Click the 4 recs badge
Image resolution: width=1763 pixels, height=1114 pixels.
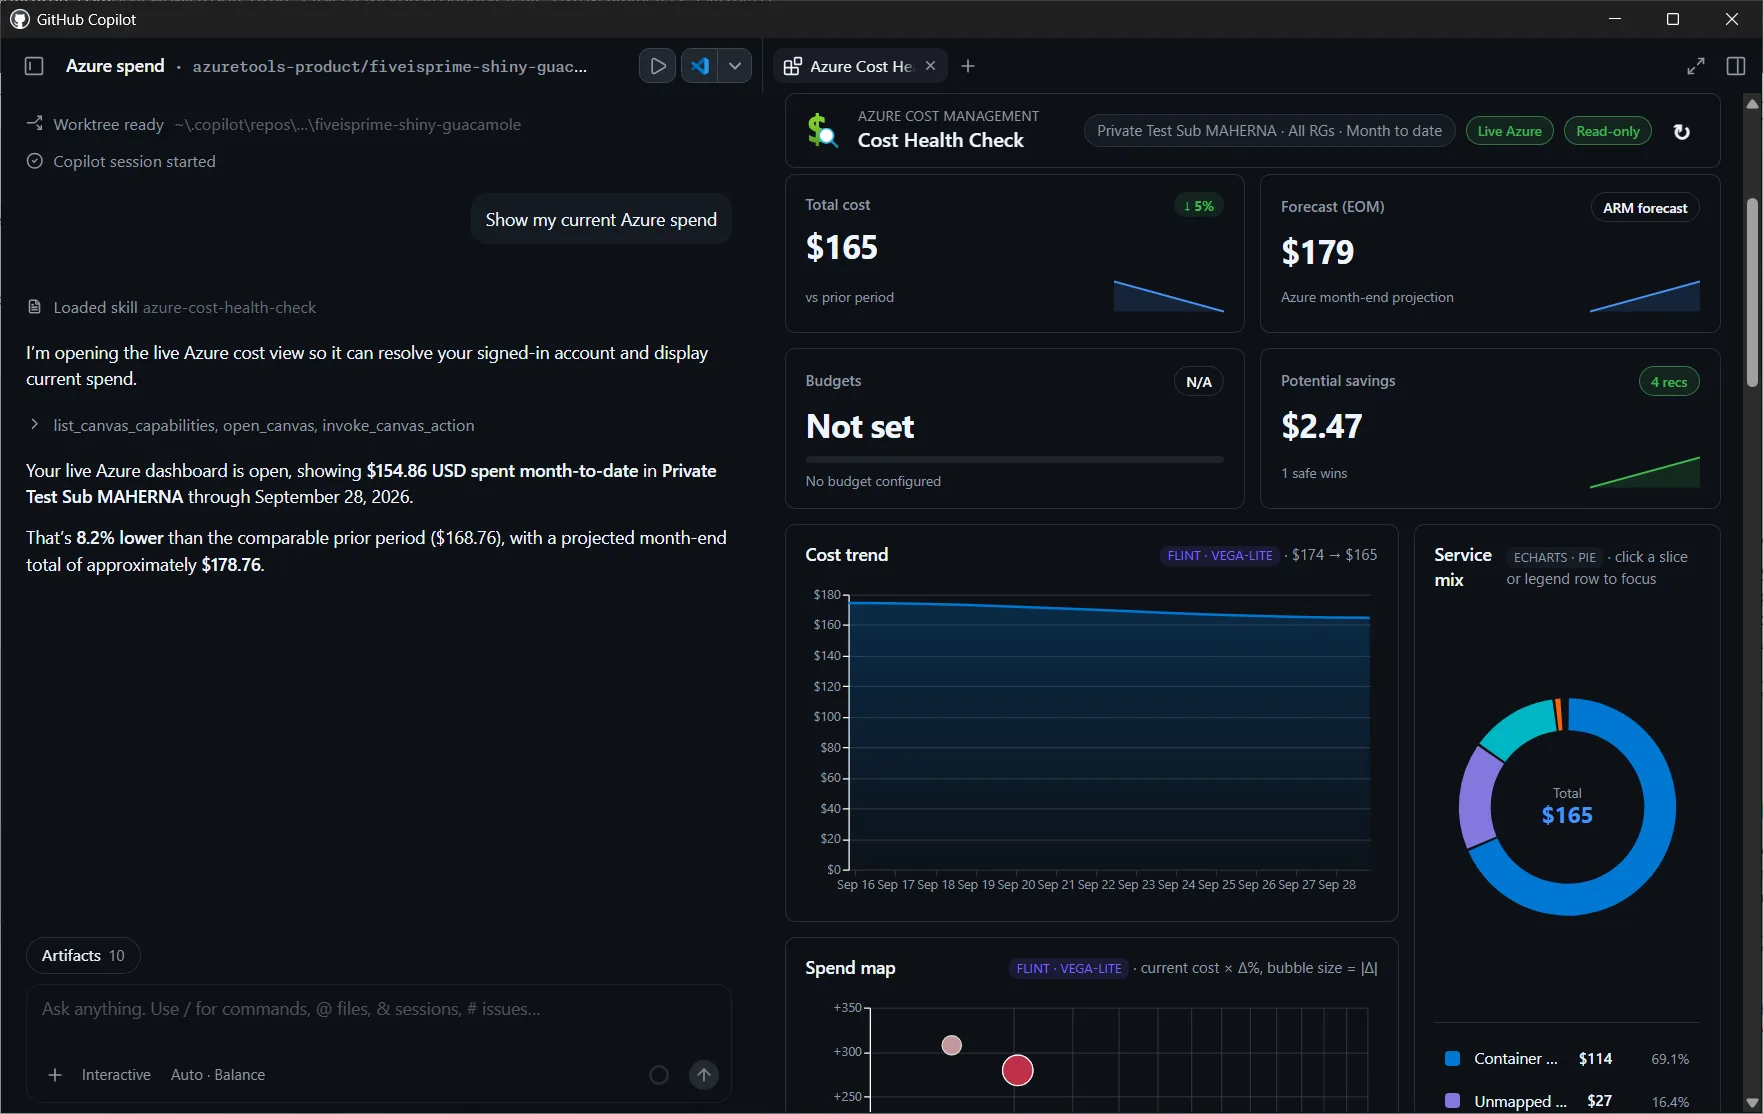click(1669, 382)
